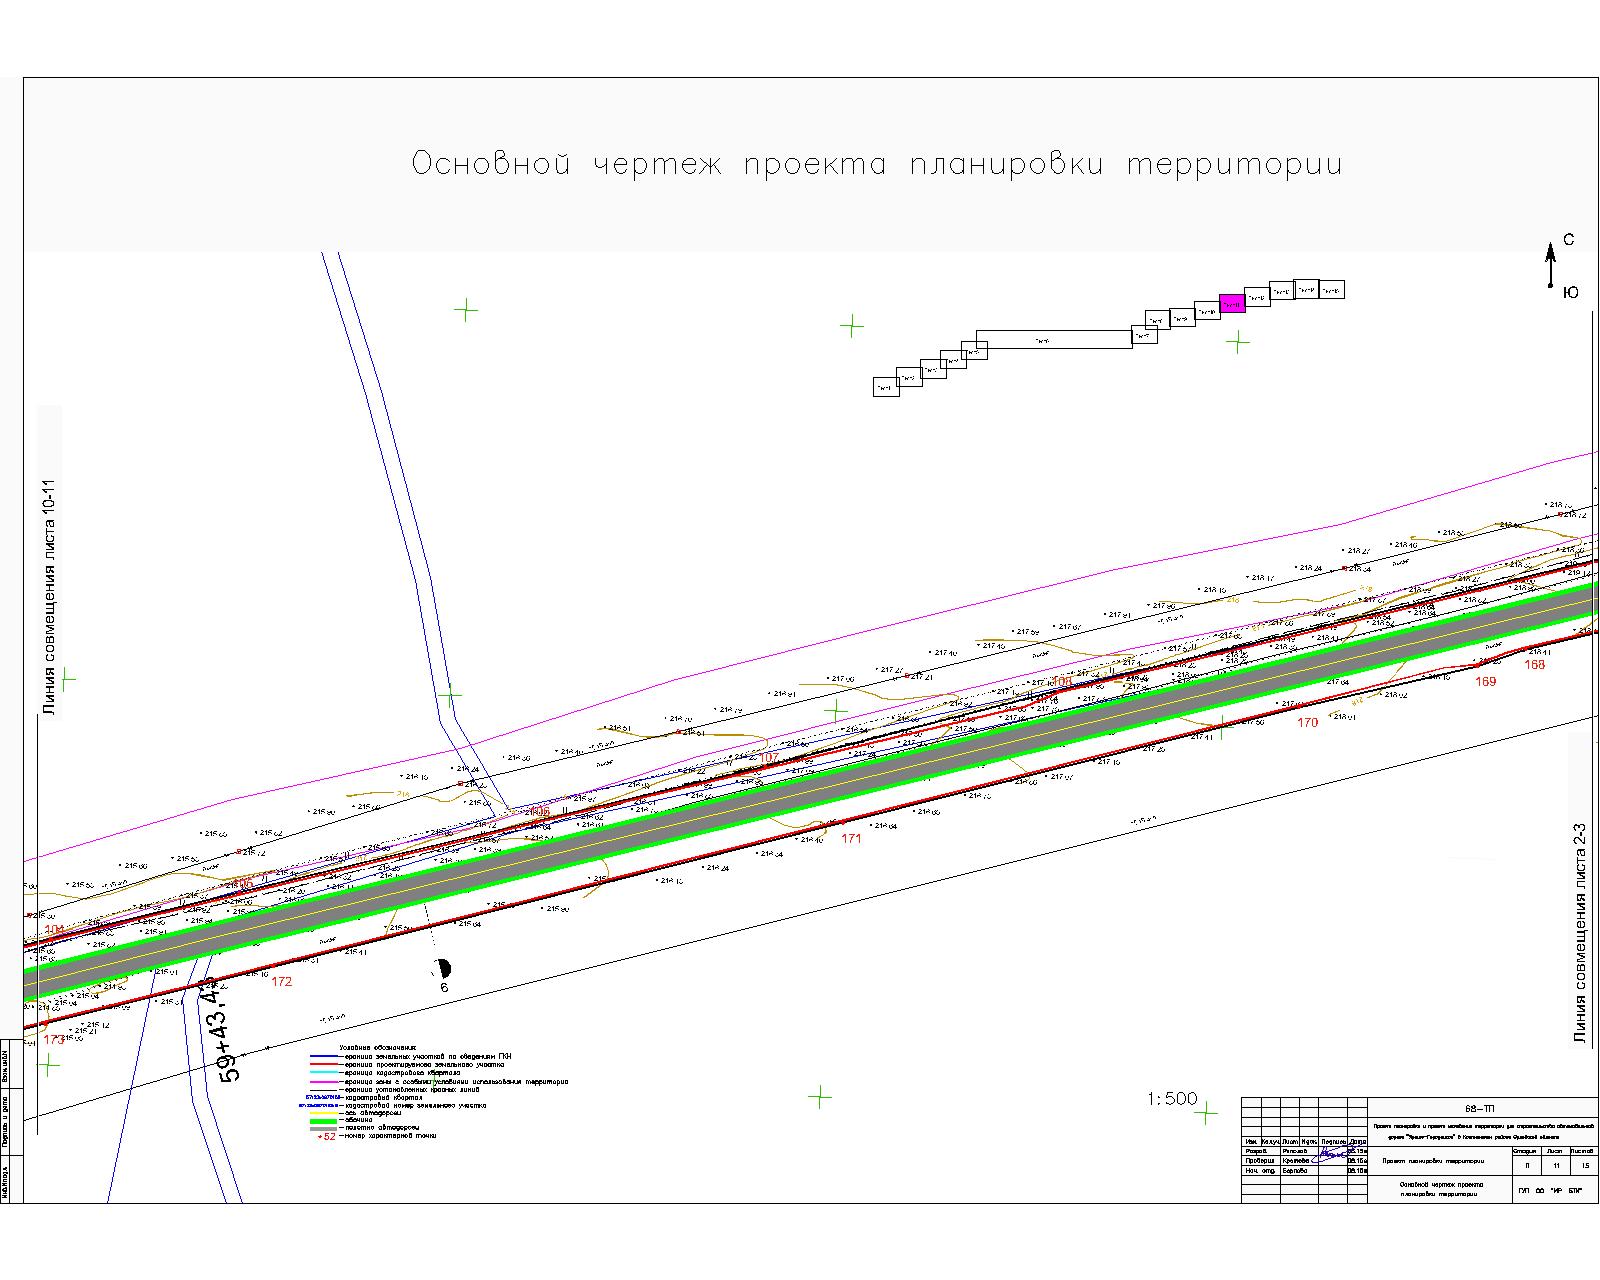This screenshot has height=1280, width=1600.
Task: Click the yellow road axis sample in the legend
Action: click(325, 1112)
